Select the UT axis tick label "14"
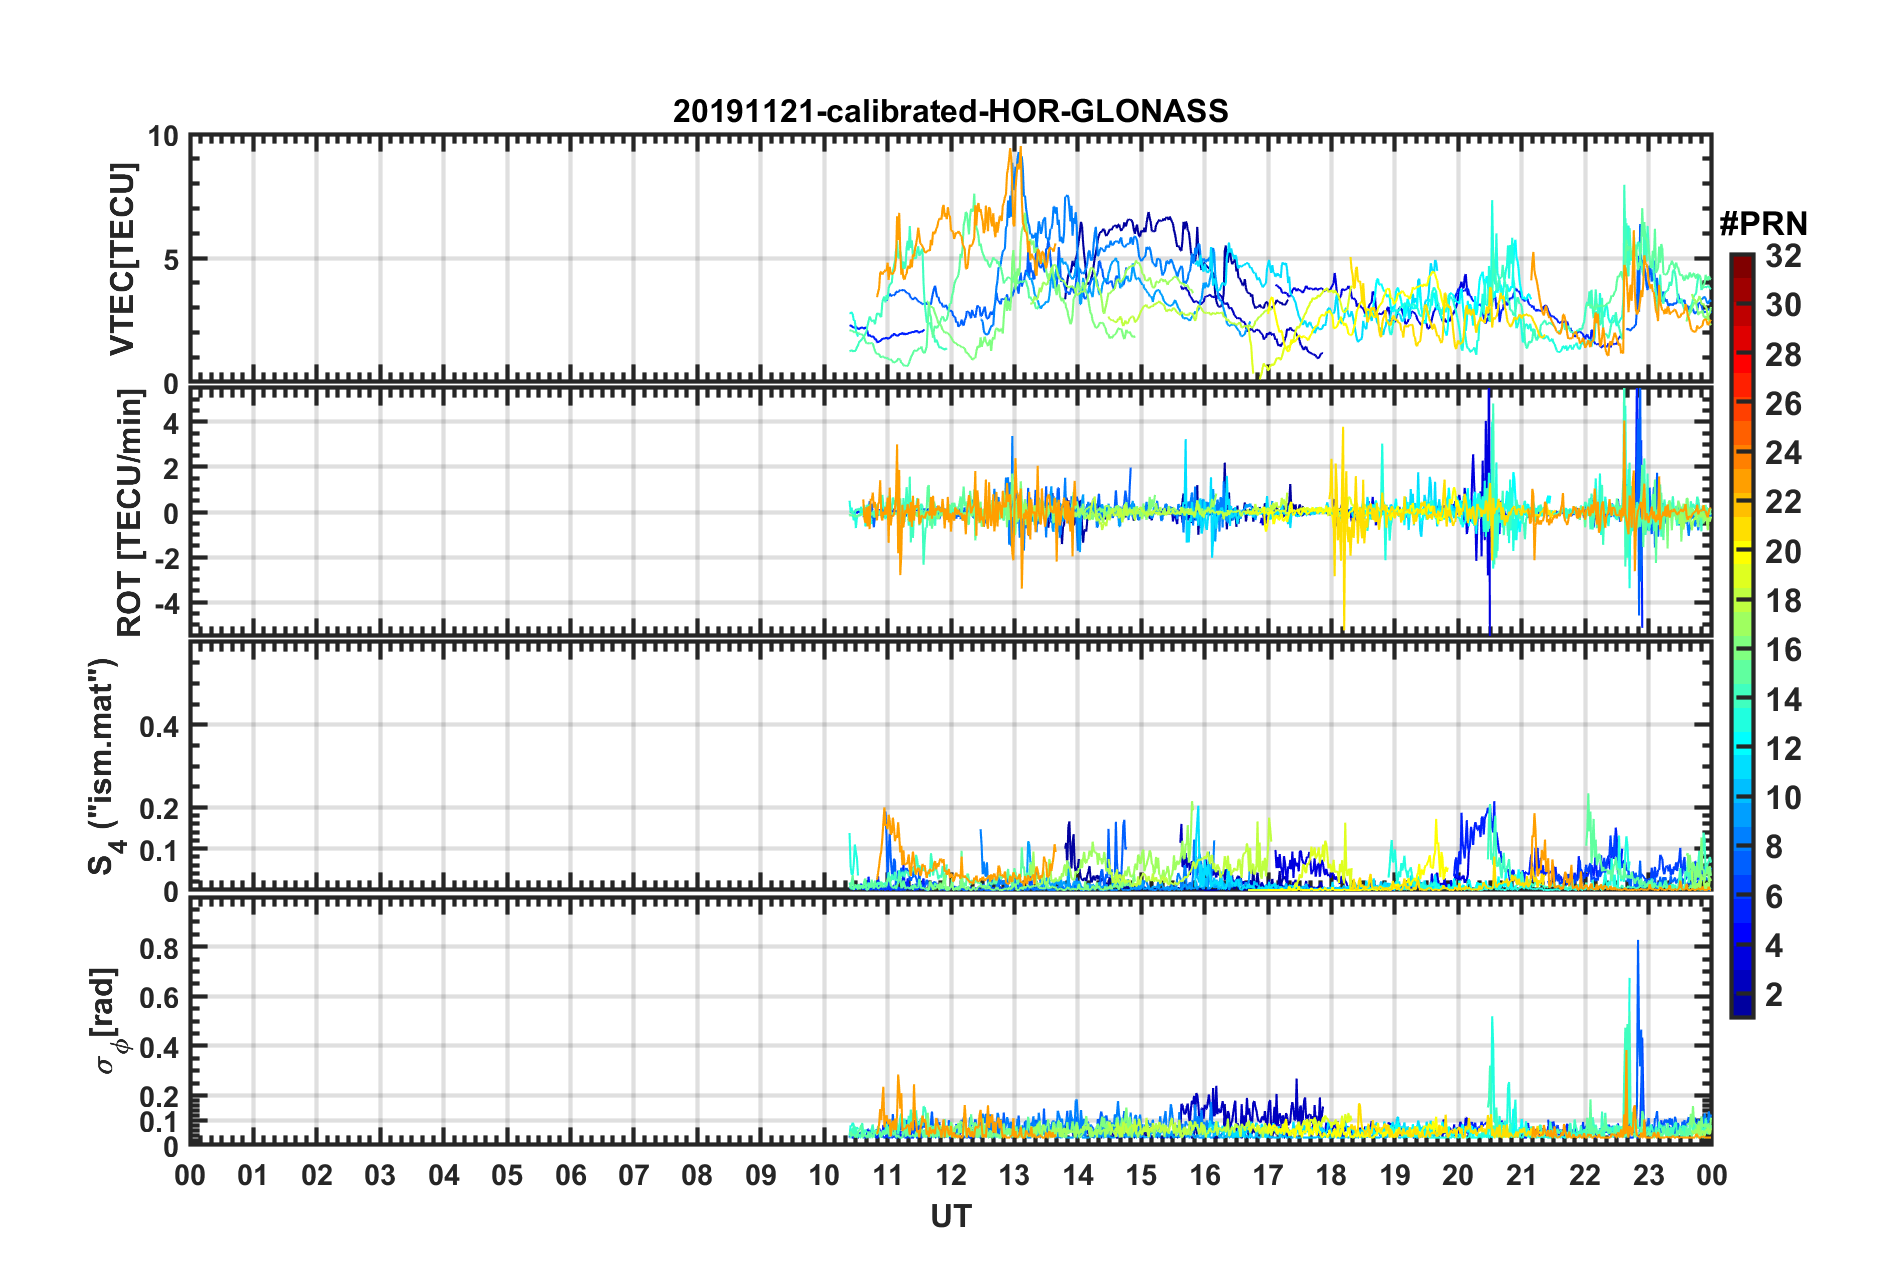This screenshot has height=1272, width=1902. click(x=1078, y=1174)
